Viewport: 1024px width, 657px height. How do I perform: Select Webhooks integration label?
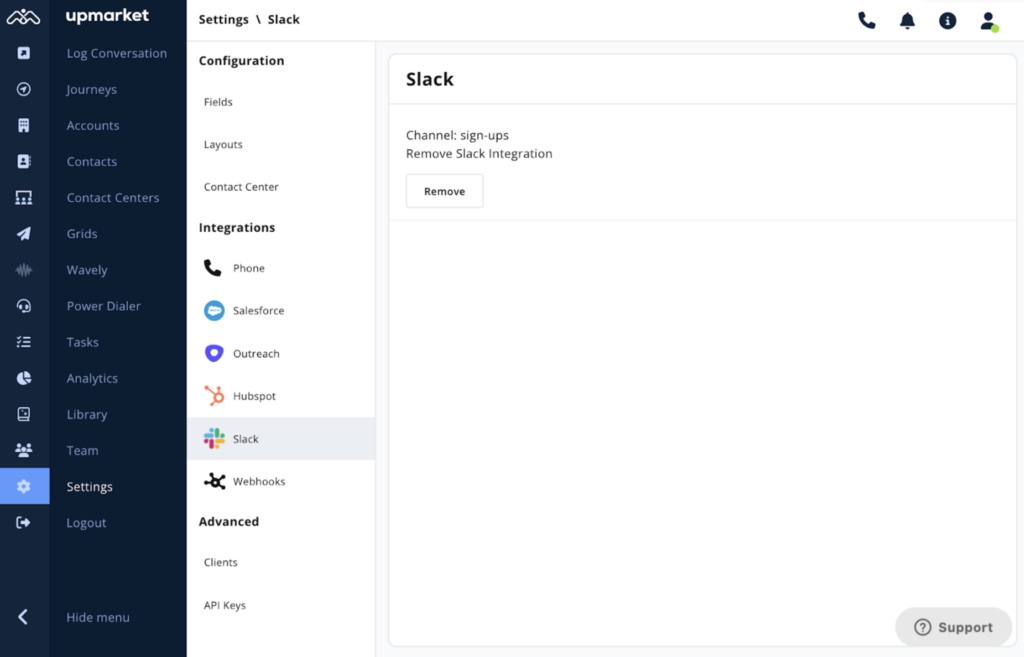(x=259, y=481)
